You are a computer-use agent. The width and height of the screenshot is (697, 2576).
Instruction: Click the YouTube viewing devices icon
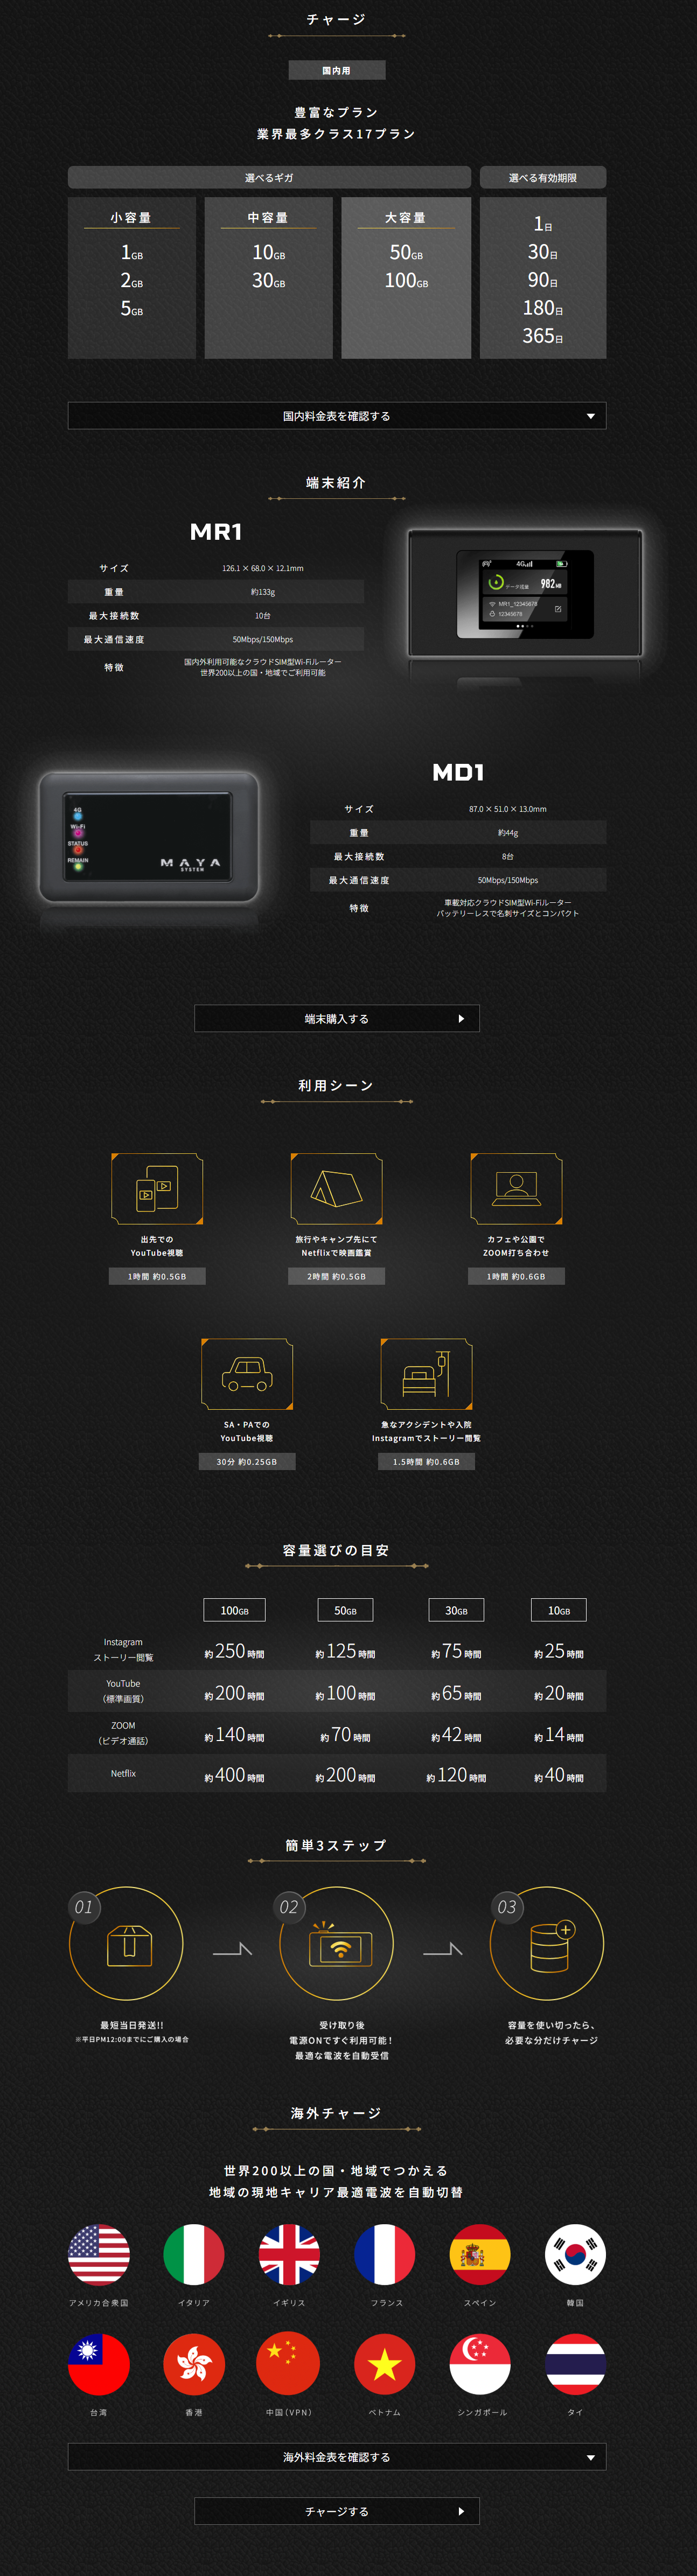point(157,1188)
